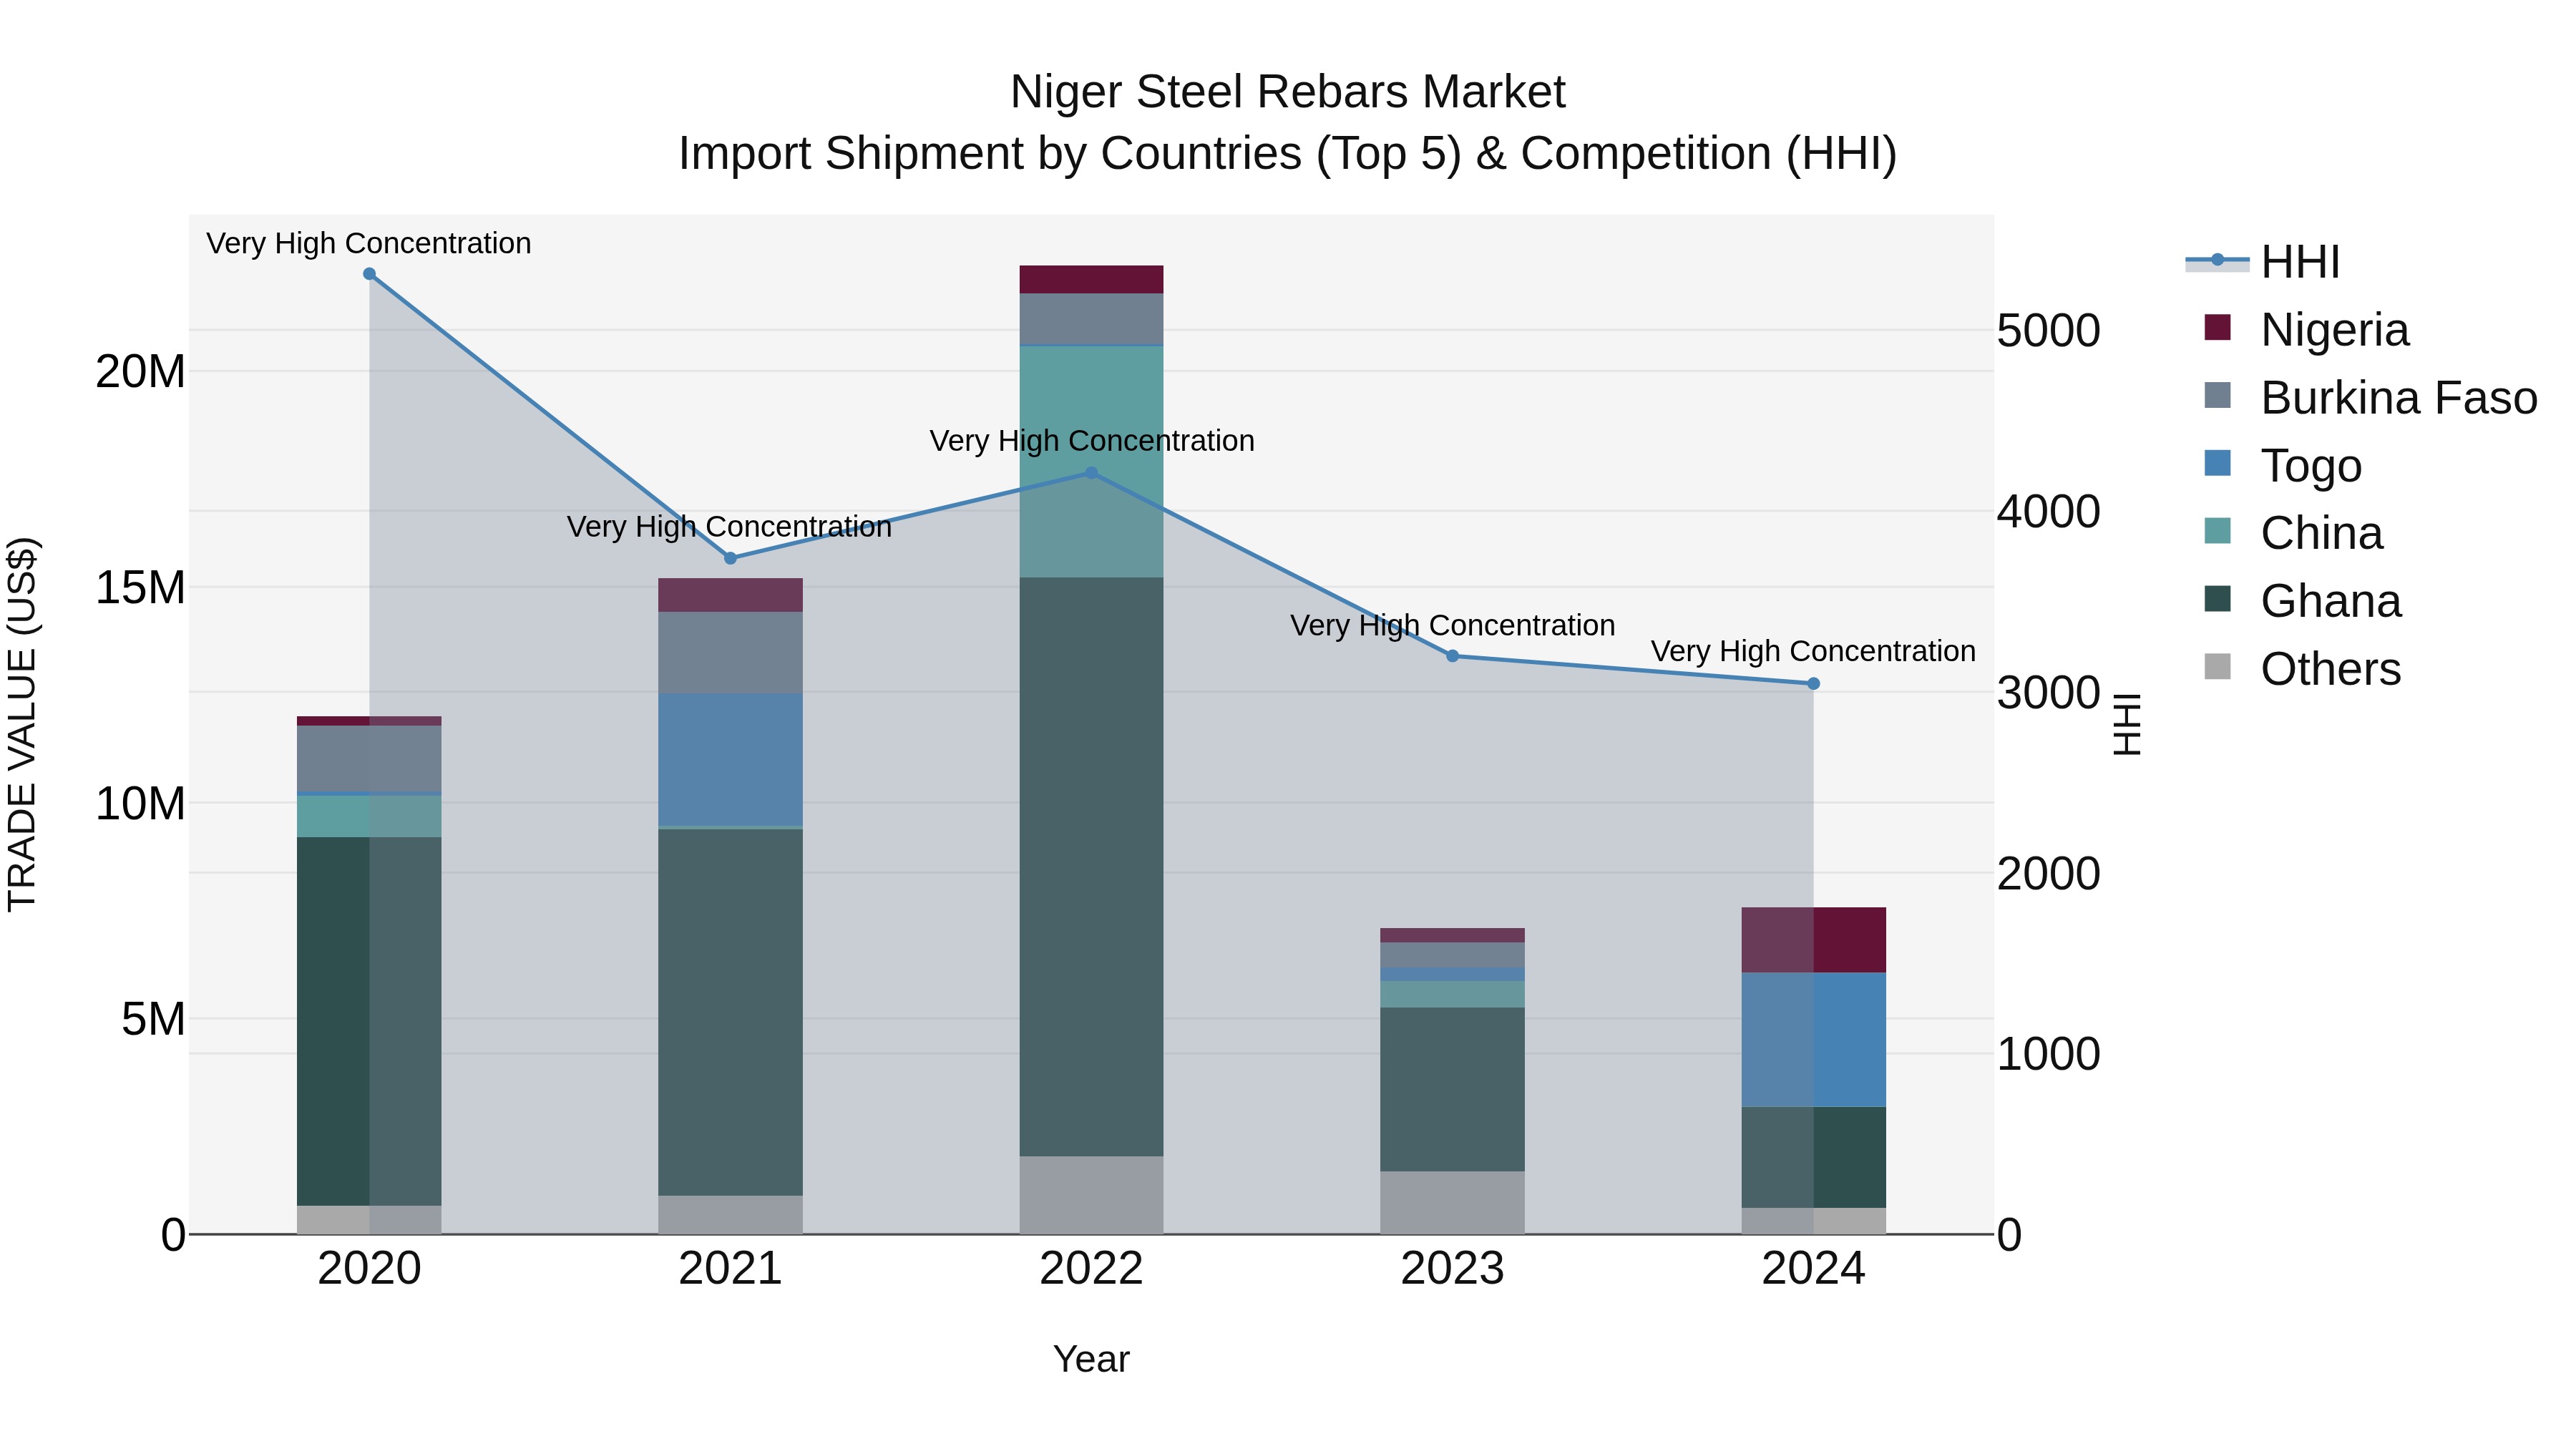The image size is (2576, 1449).
Task: Select the China segment of the 2020 bar
Action: tap(369, 816)
